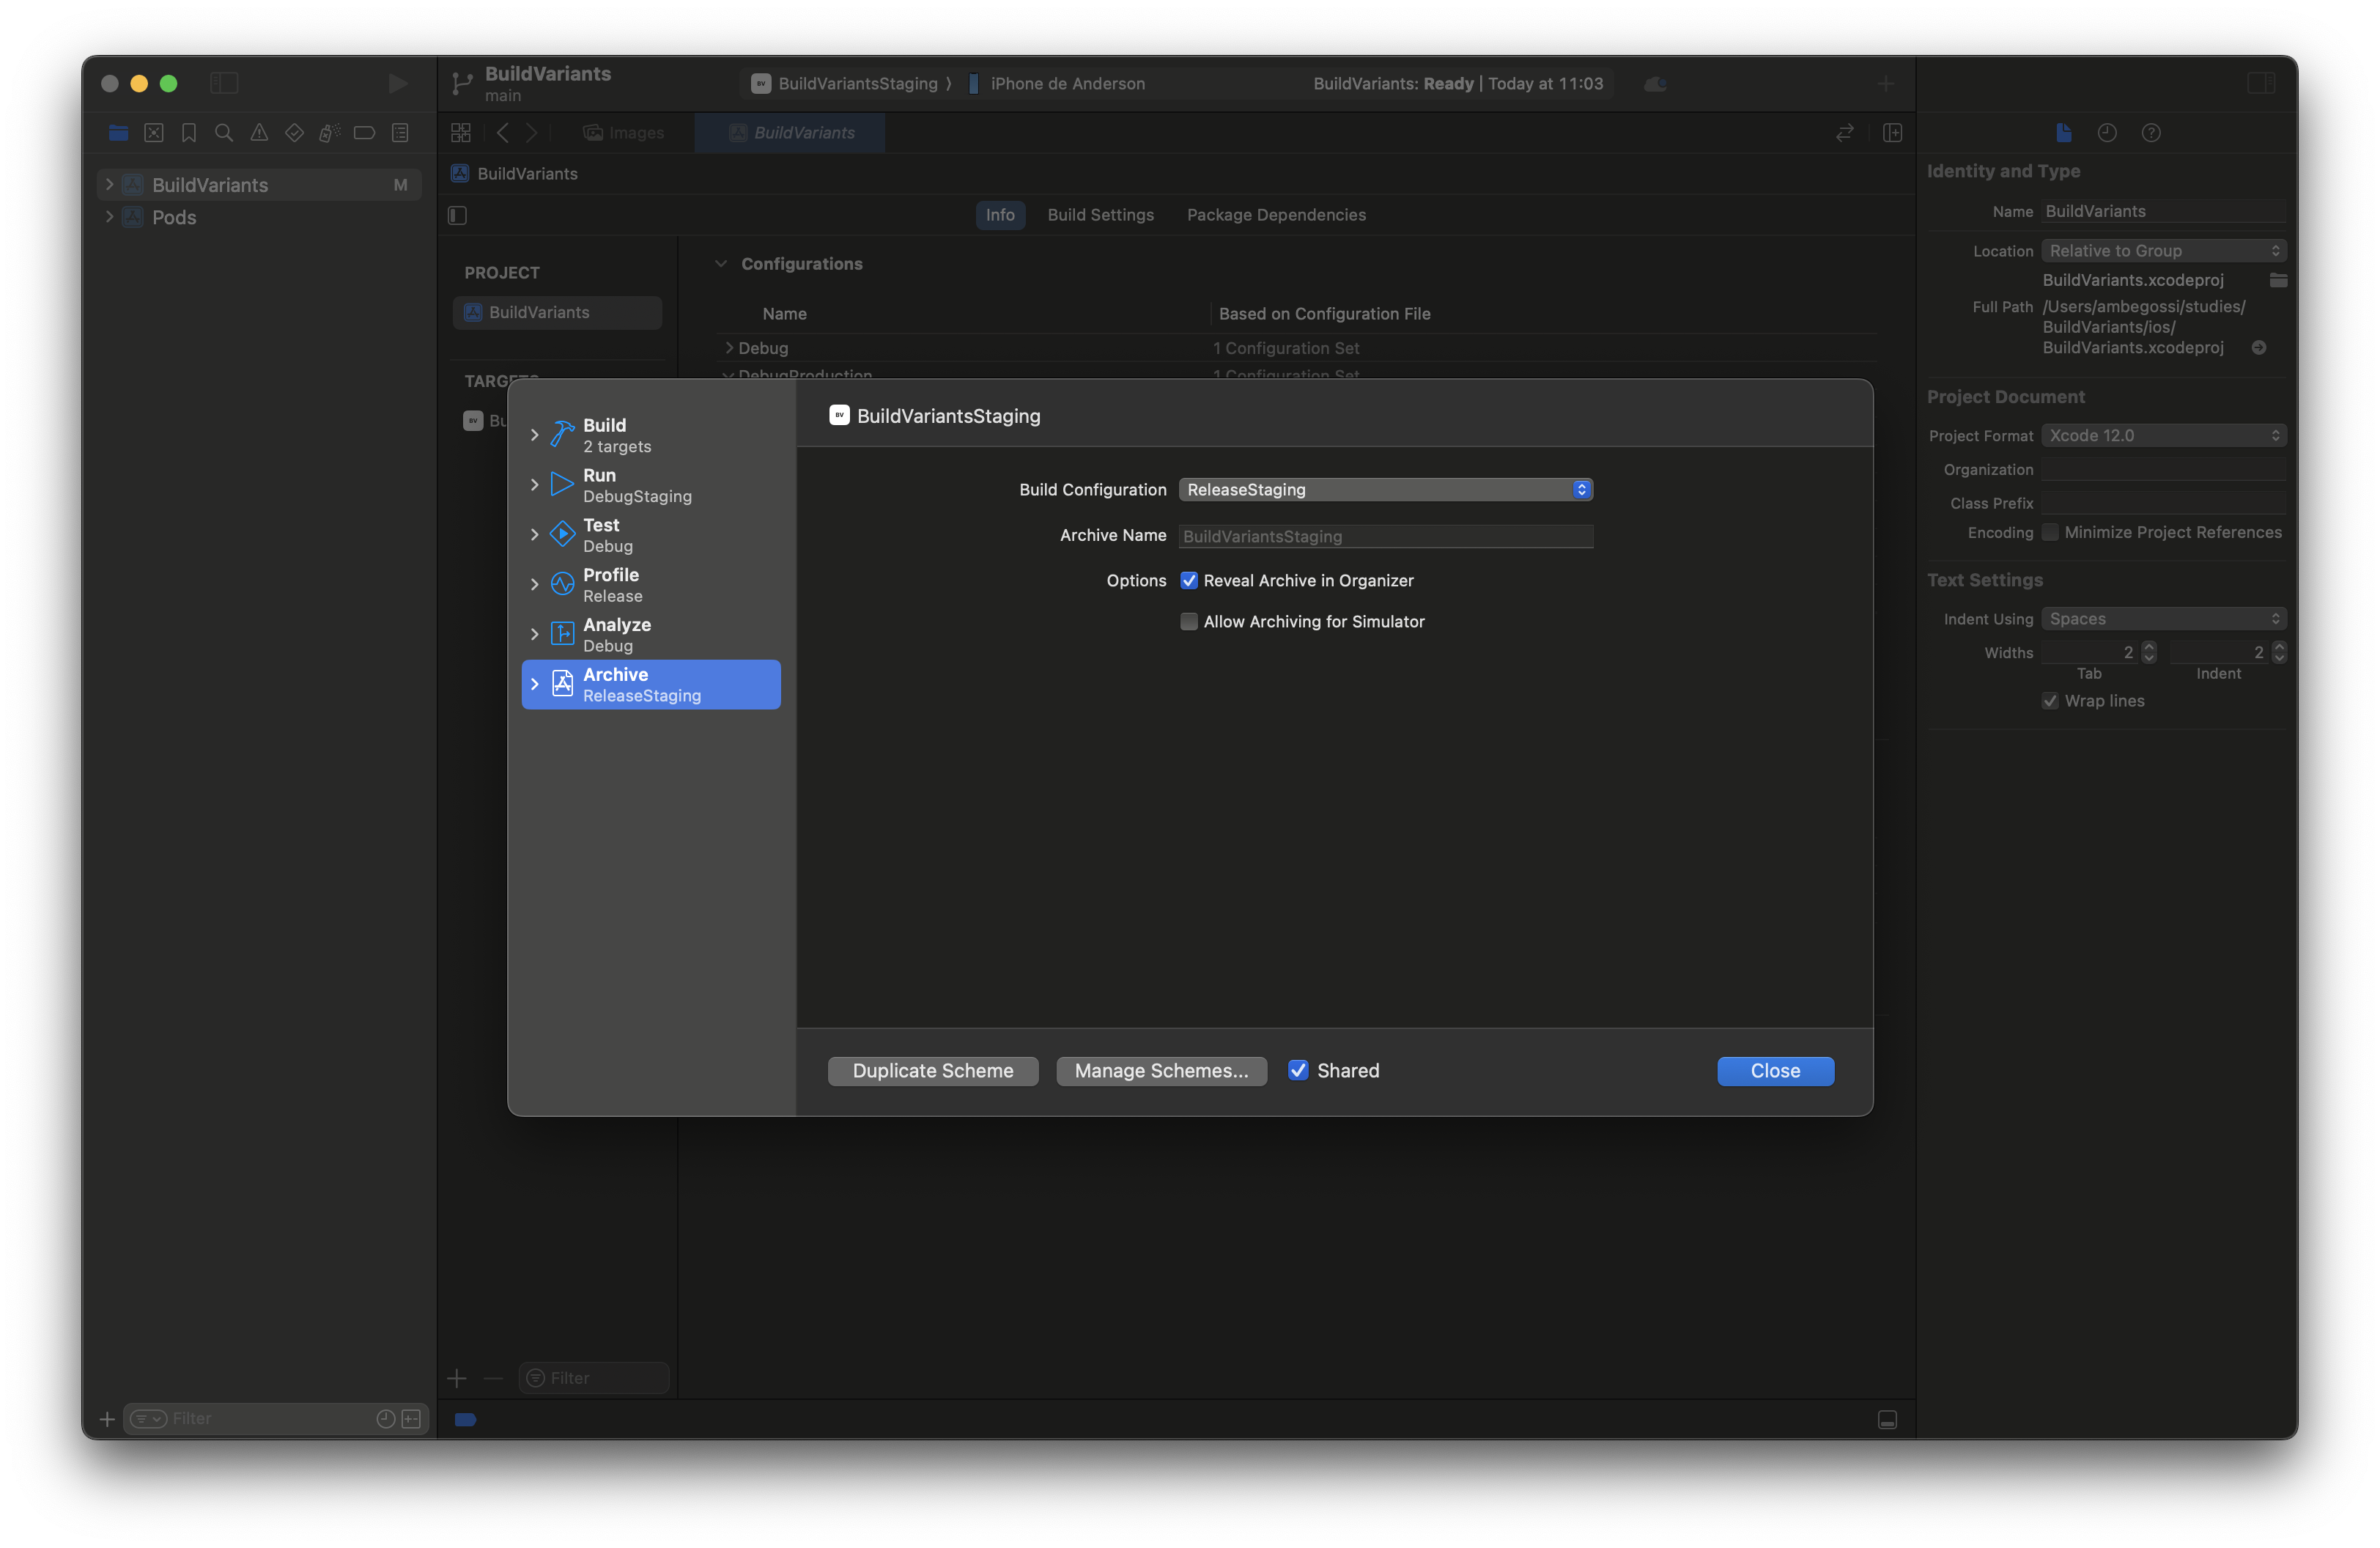Toggle the debug area icon at bottom
The height and width of the screenshot is (1548, 2380).
1887,1420
